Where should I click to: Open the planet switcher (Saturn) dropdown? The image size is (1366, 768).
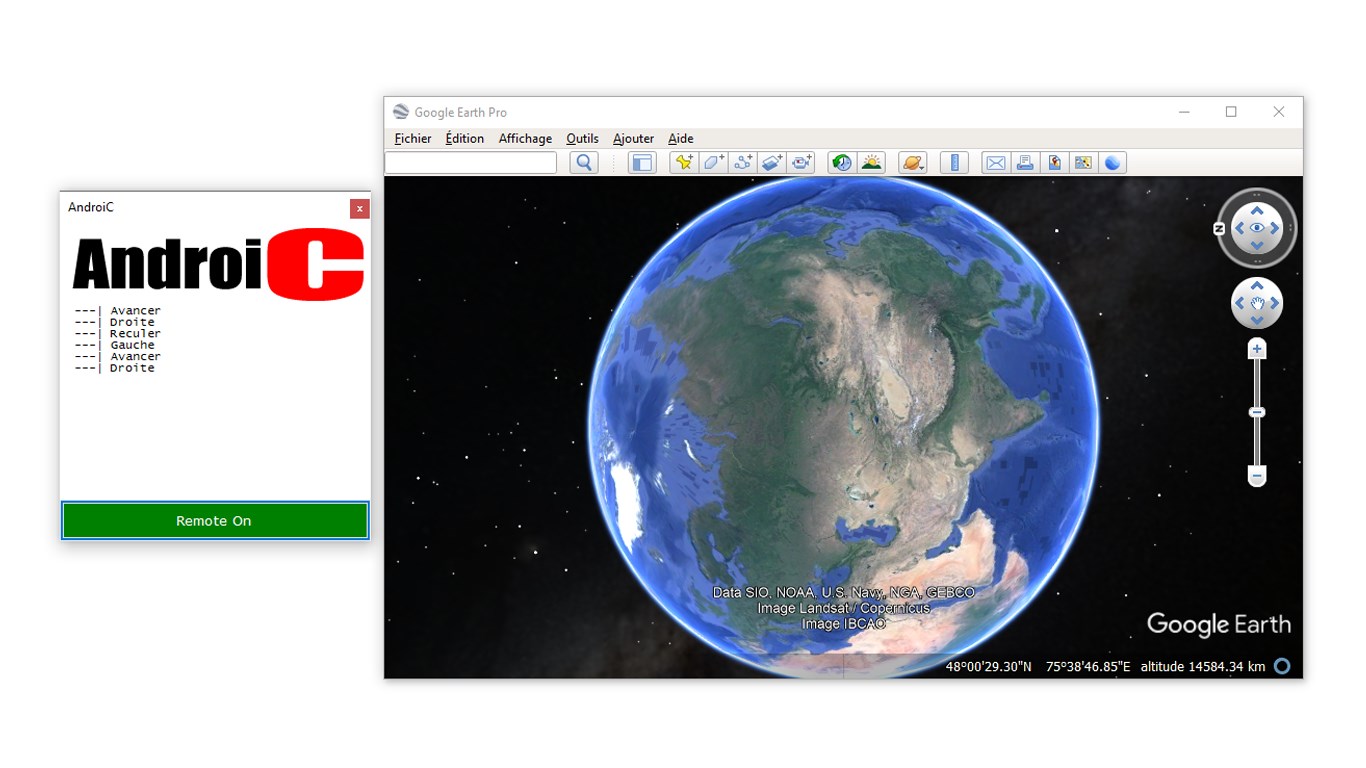pyautogui.click(x=912, y=162)
